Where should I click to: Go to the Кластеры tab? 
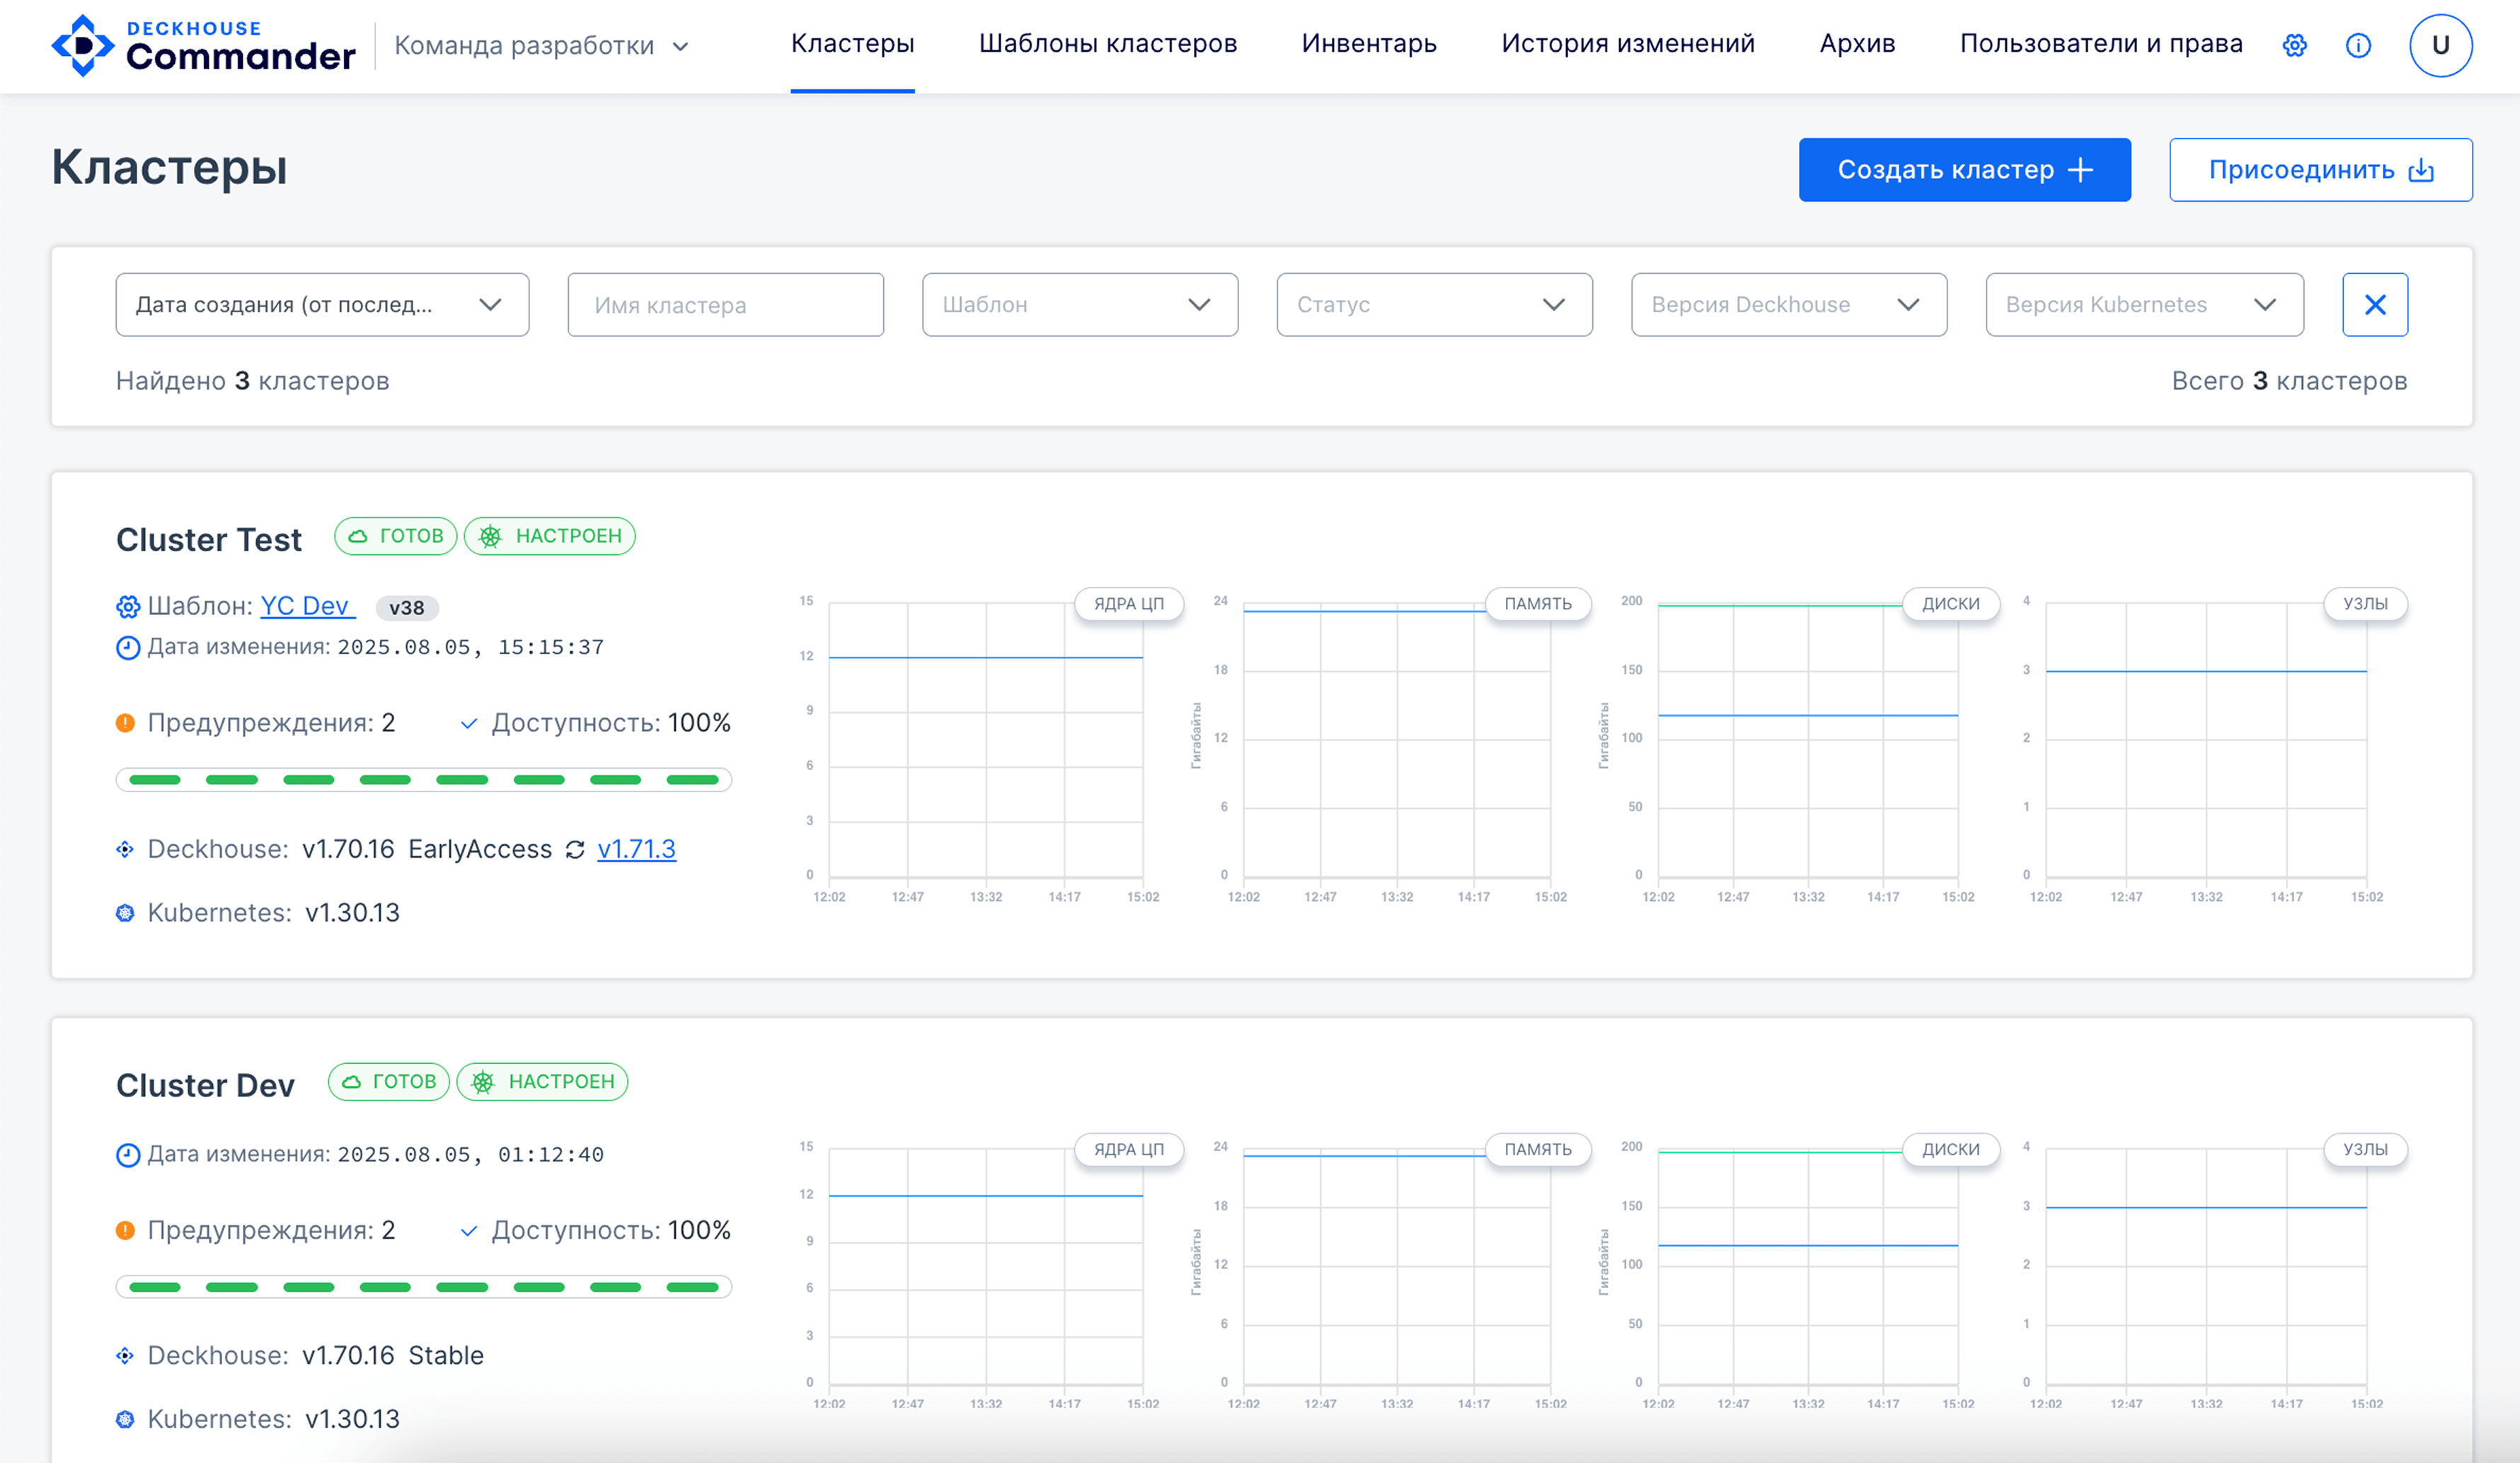(x=852, y=44)
